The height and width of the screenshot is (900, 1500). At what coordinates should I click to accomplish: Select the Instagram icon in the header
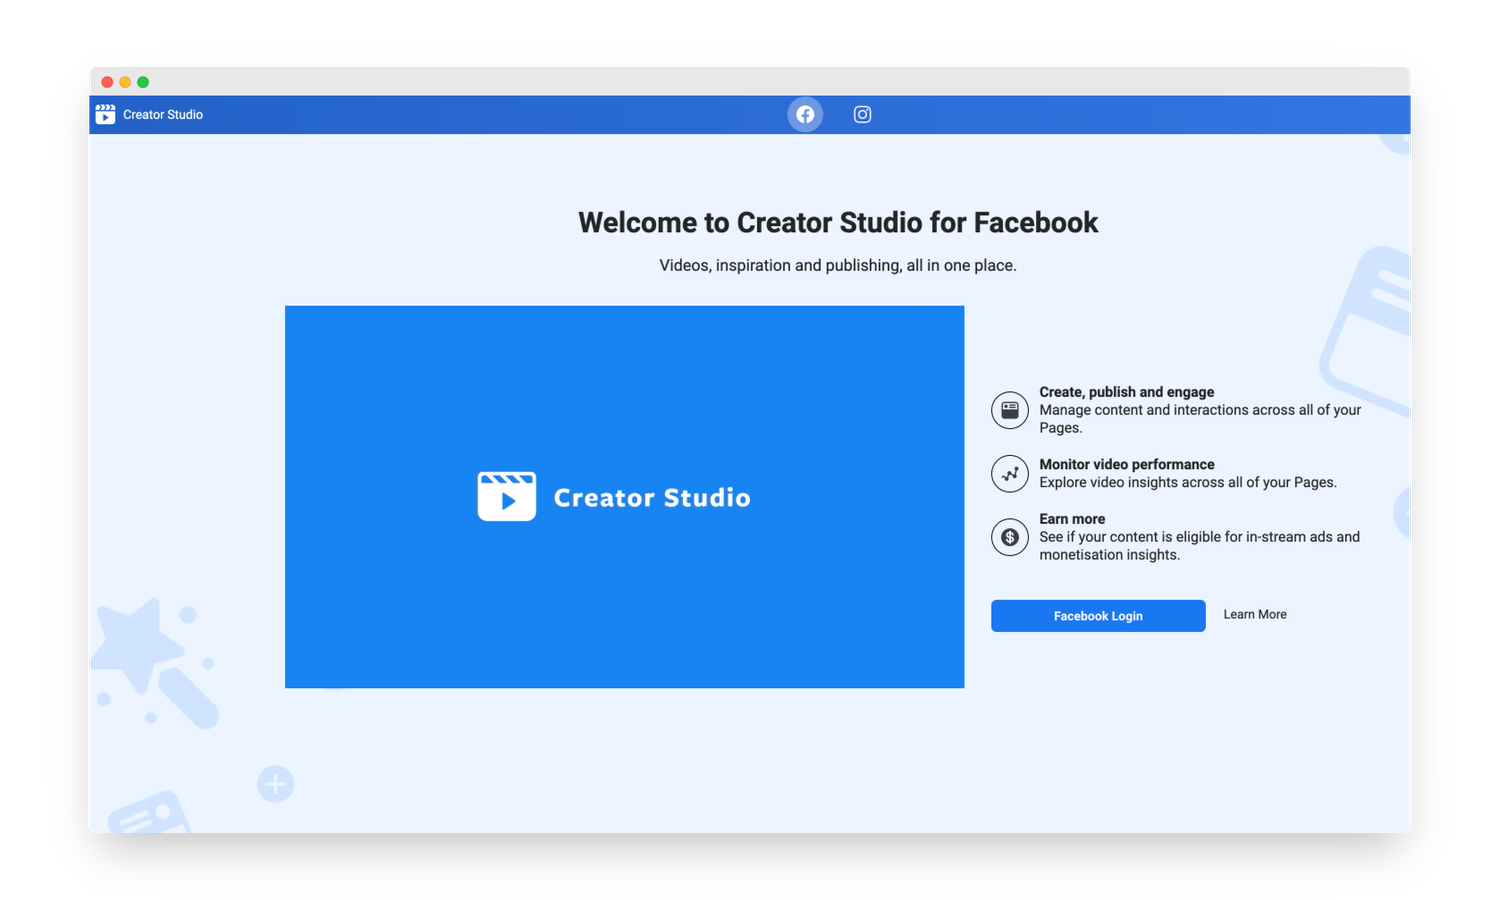pos(862,114)
